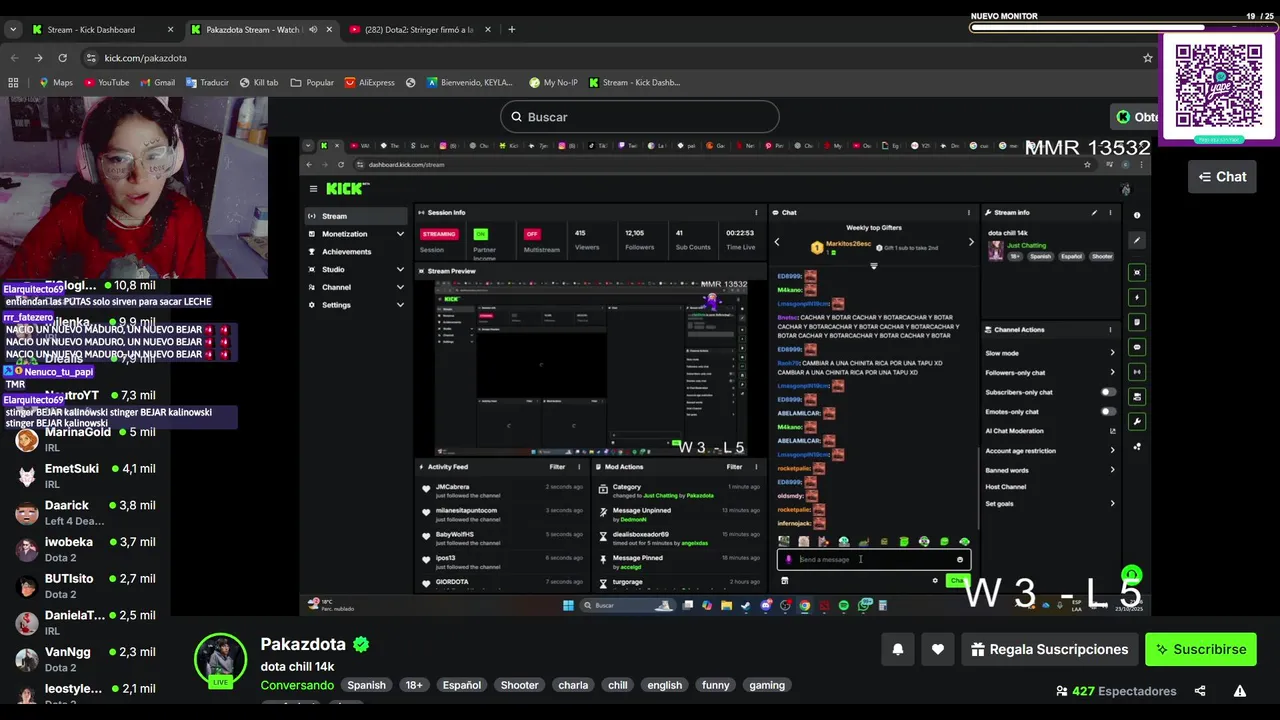Open the Chat panel button

click(1222, 177)
